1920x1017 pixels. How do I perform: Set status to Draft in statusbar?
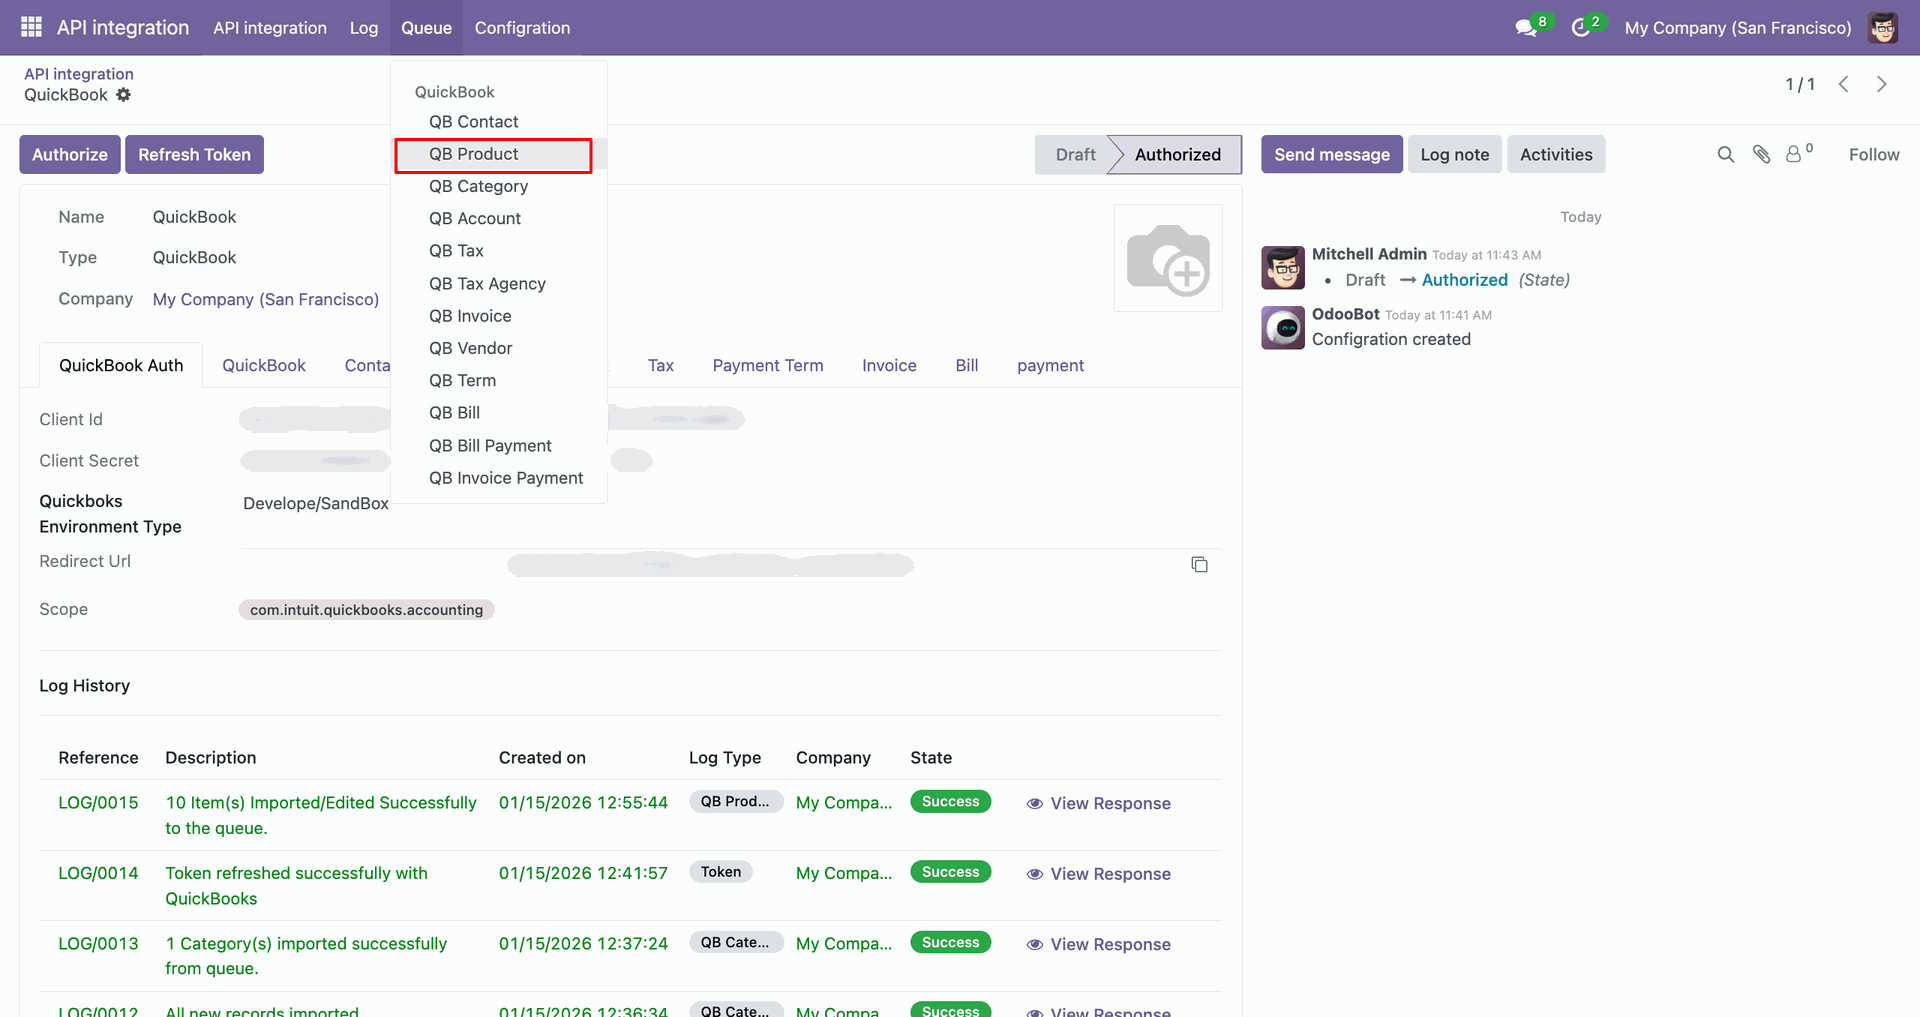(1074, 154)
